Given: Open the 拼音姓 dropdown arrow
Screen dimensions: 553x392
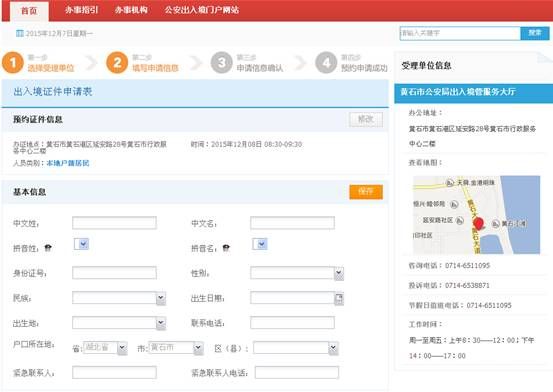Looking at the screenshot, I should [x=84, y=244].
